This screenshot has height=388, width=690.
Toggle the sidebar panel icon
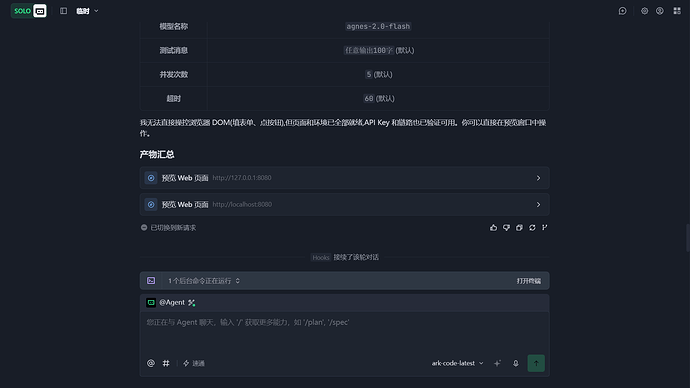[x=63, y=11]
